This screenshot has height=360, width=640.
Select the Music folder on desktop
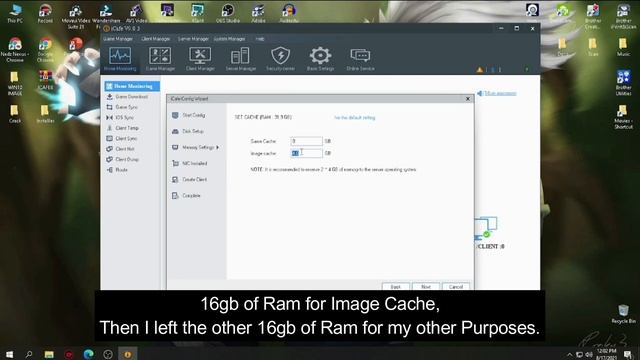(x=623, y=47)
